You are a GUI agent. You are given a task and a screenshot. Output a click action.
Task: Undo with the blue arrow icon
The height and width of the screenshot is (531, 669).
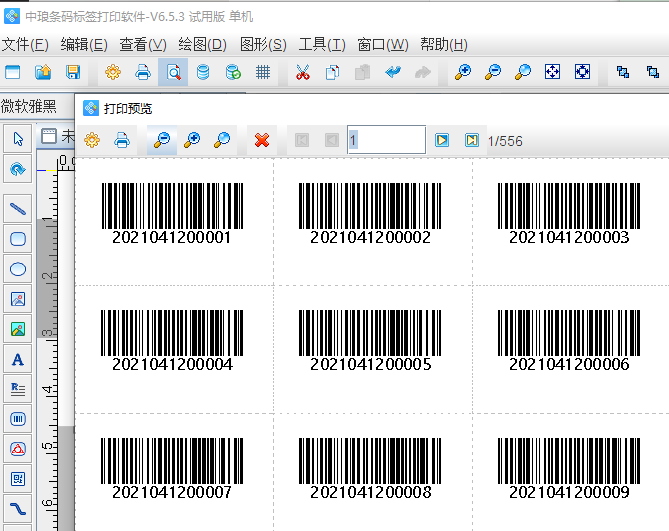tap(393, 72)
